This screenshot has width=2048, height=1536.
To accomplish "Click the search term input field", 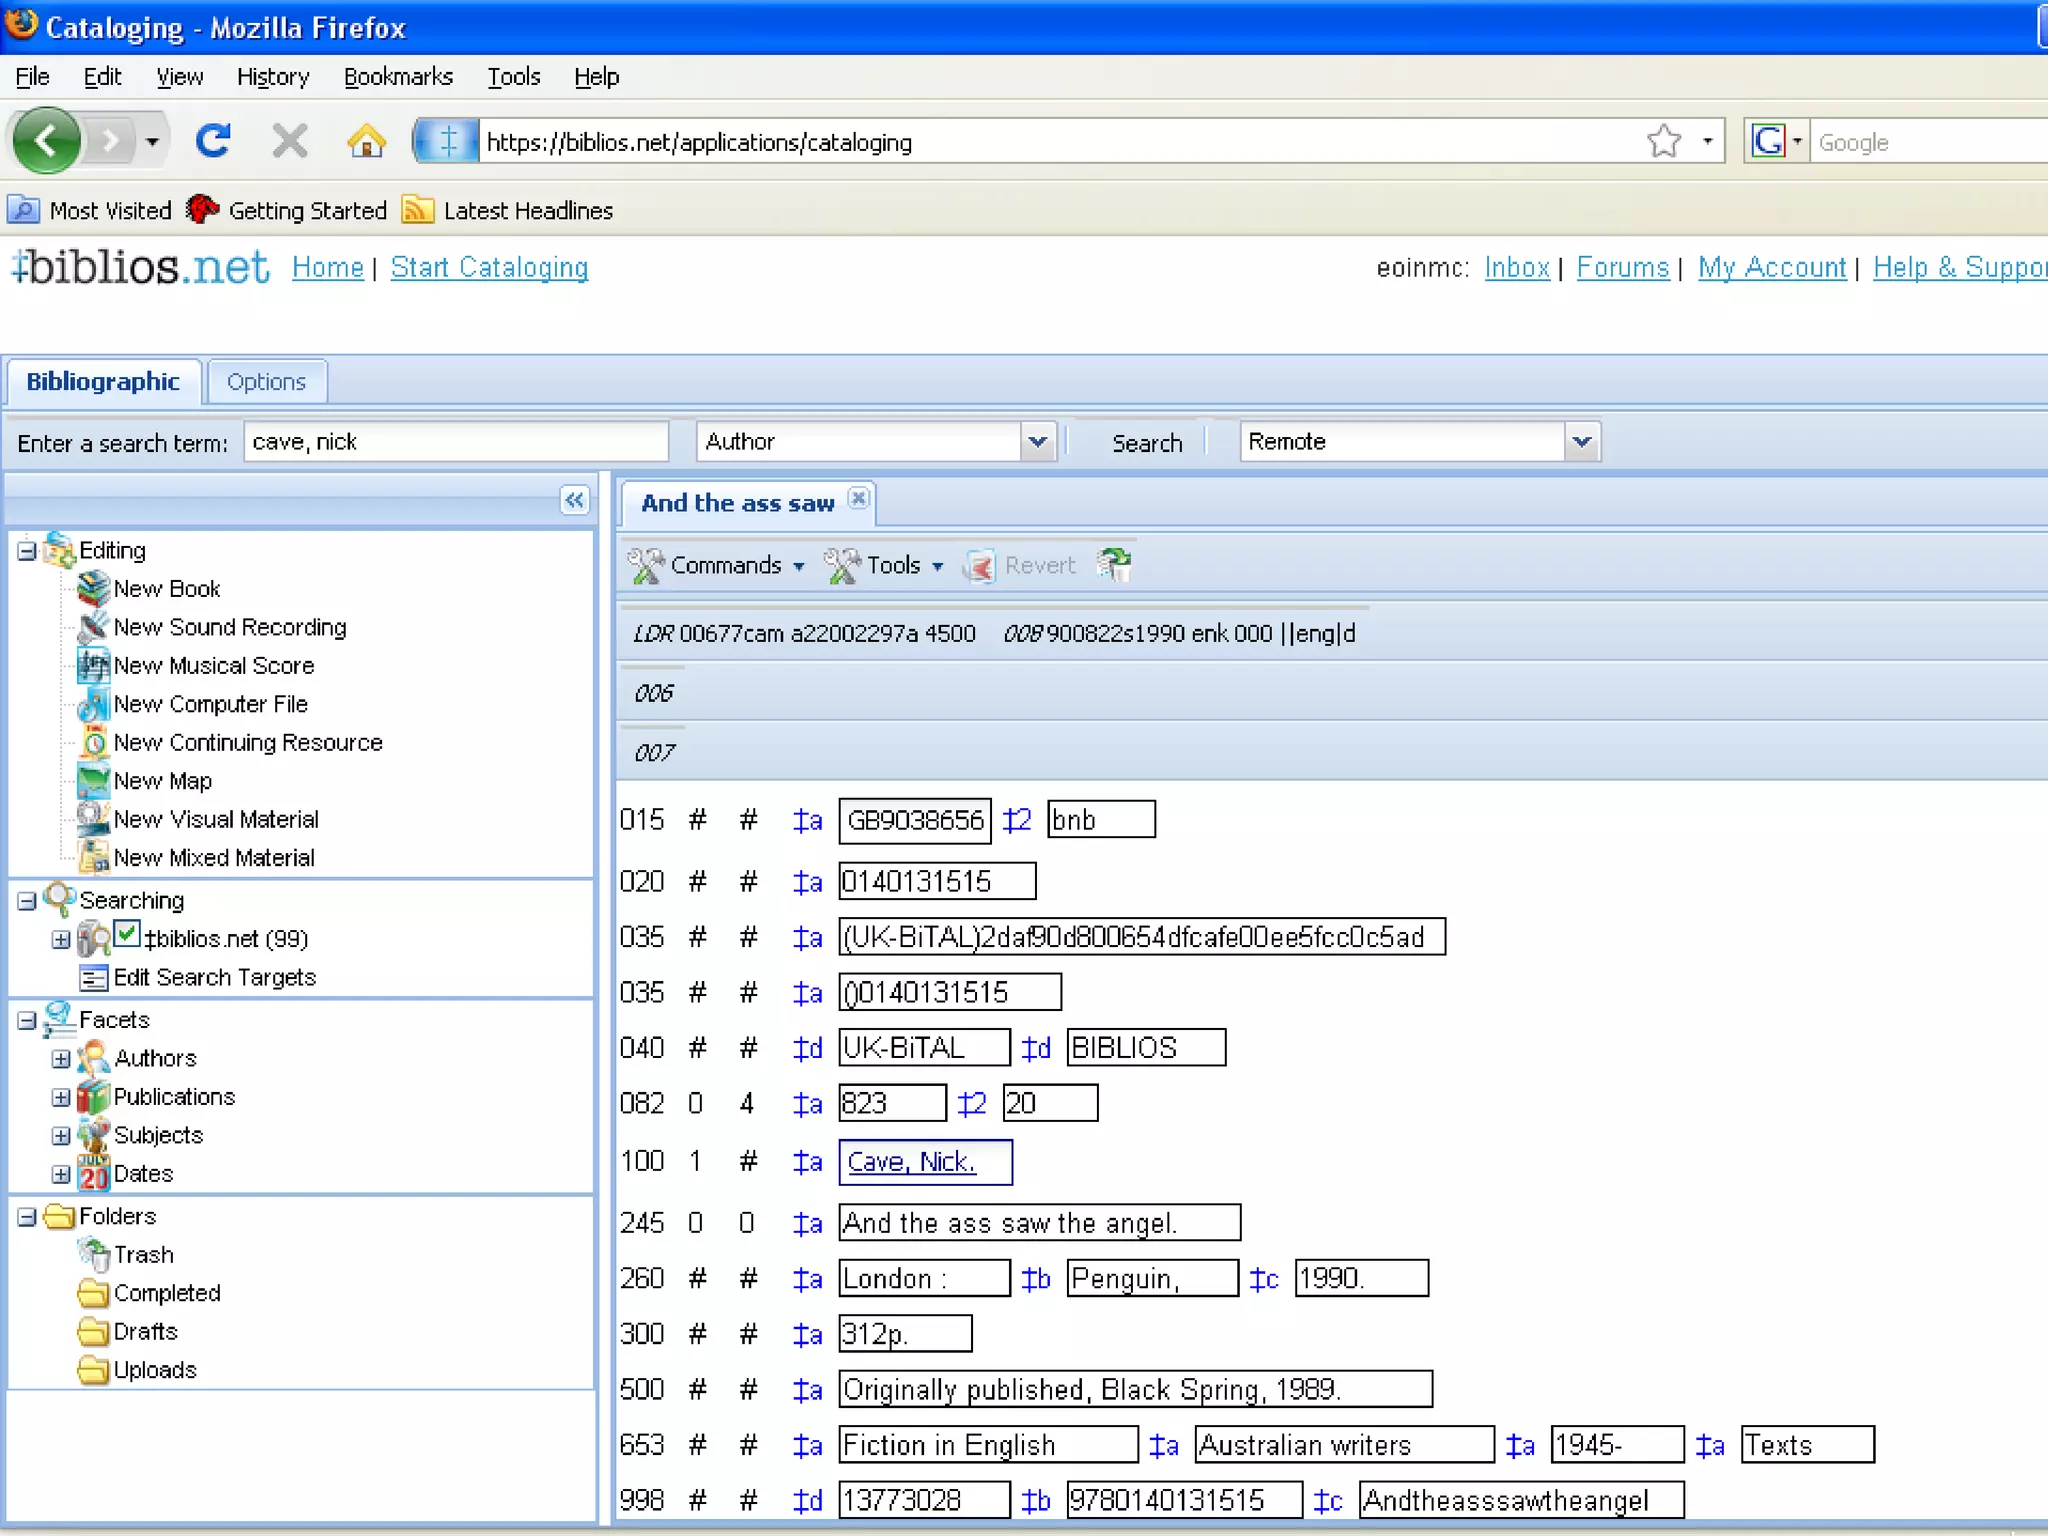I will [456, 442].
